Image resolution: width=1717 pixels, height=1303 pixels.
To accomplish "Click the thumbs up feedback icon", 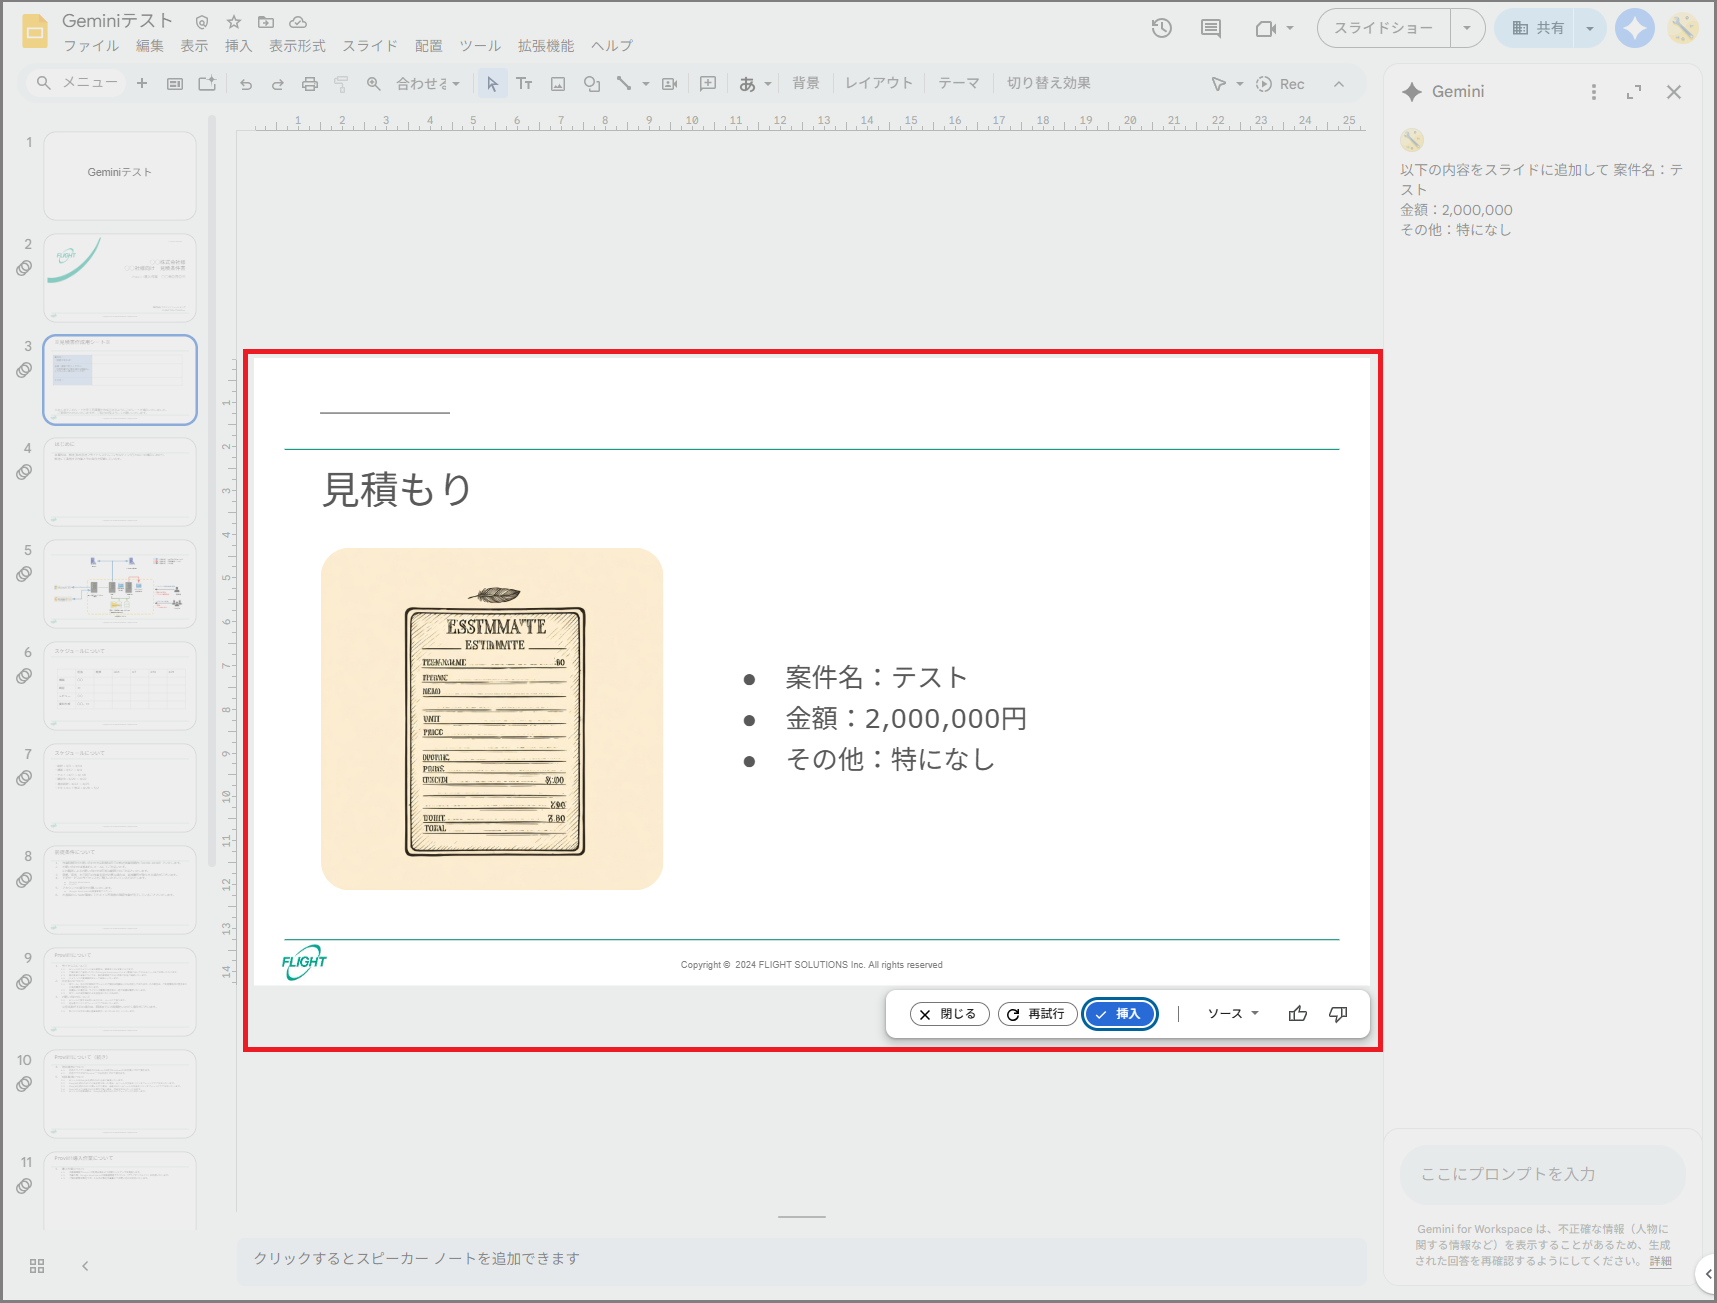I will tap(1298, 1014).
